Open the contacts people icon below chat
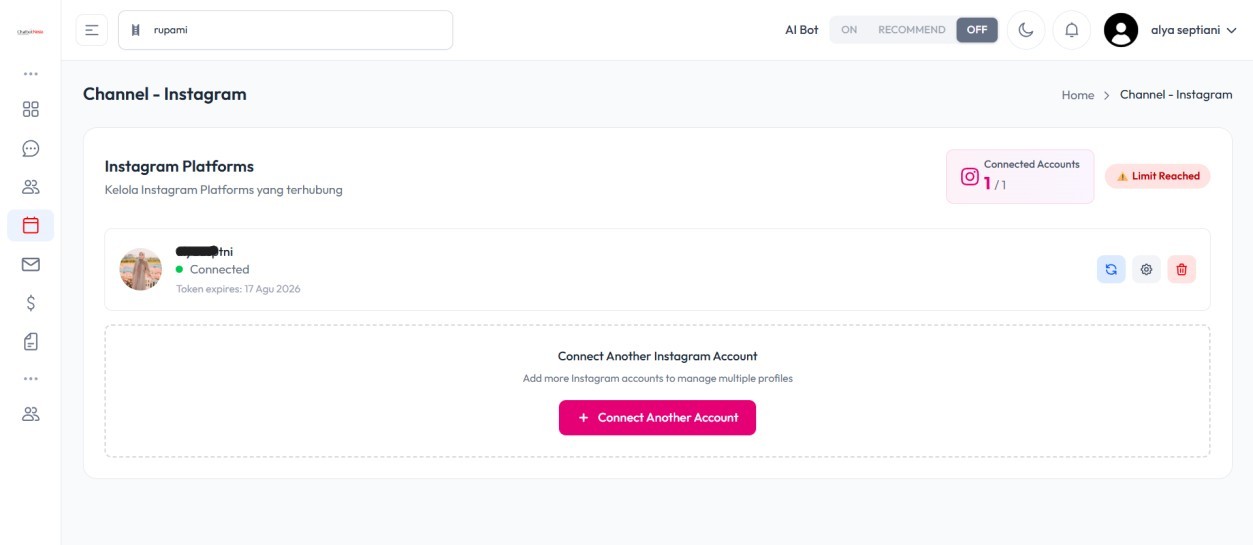 coord(30,187)
